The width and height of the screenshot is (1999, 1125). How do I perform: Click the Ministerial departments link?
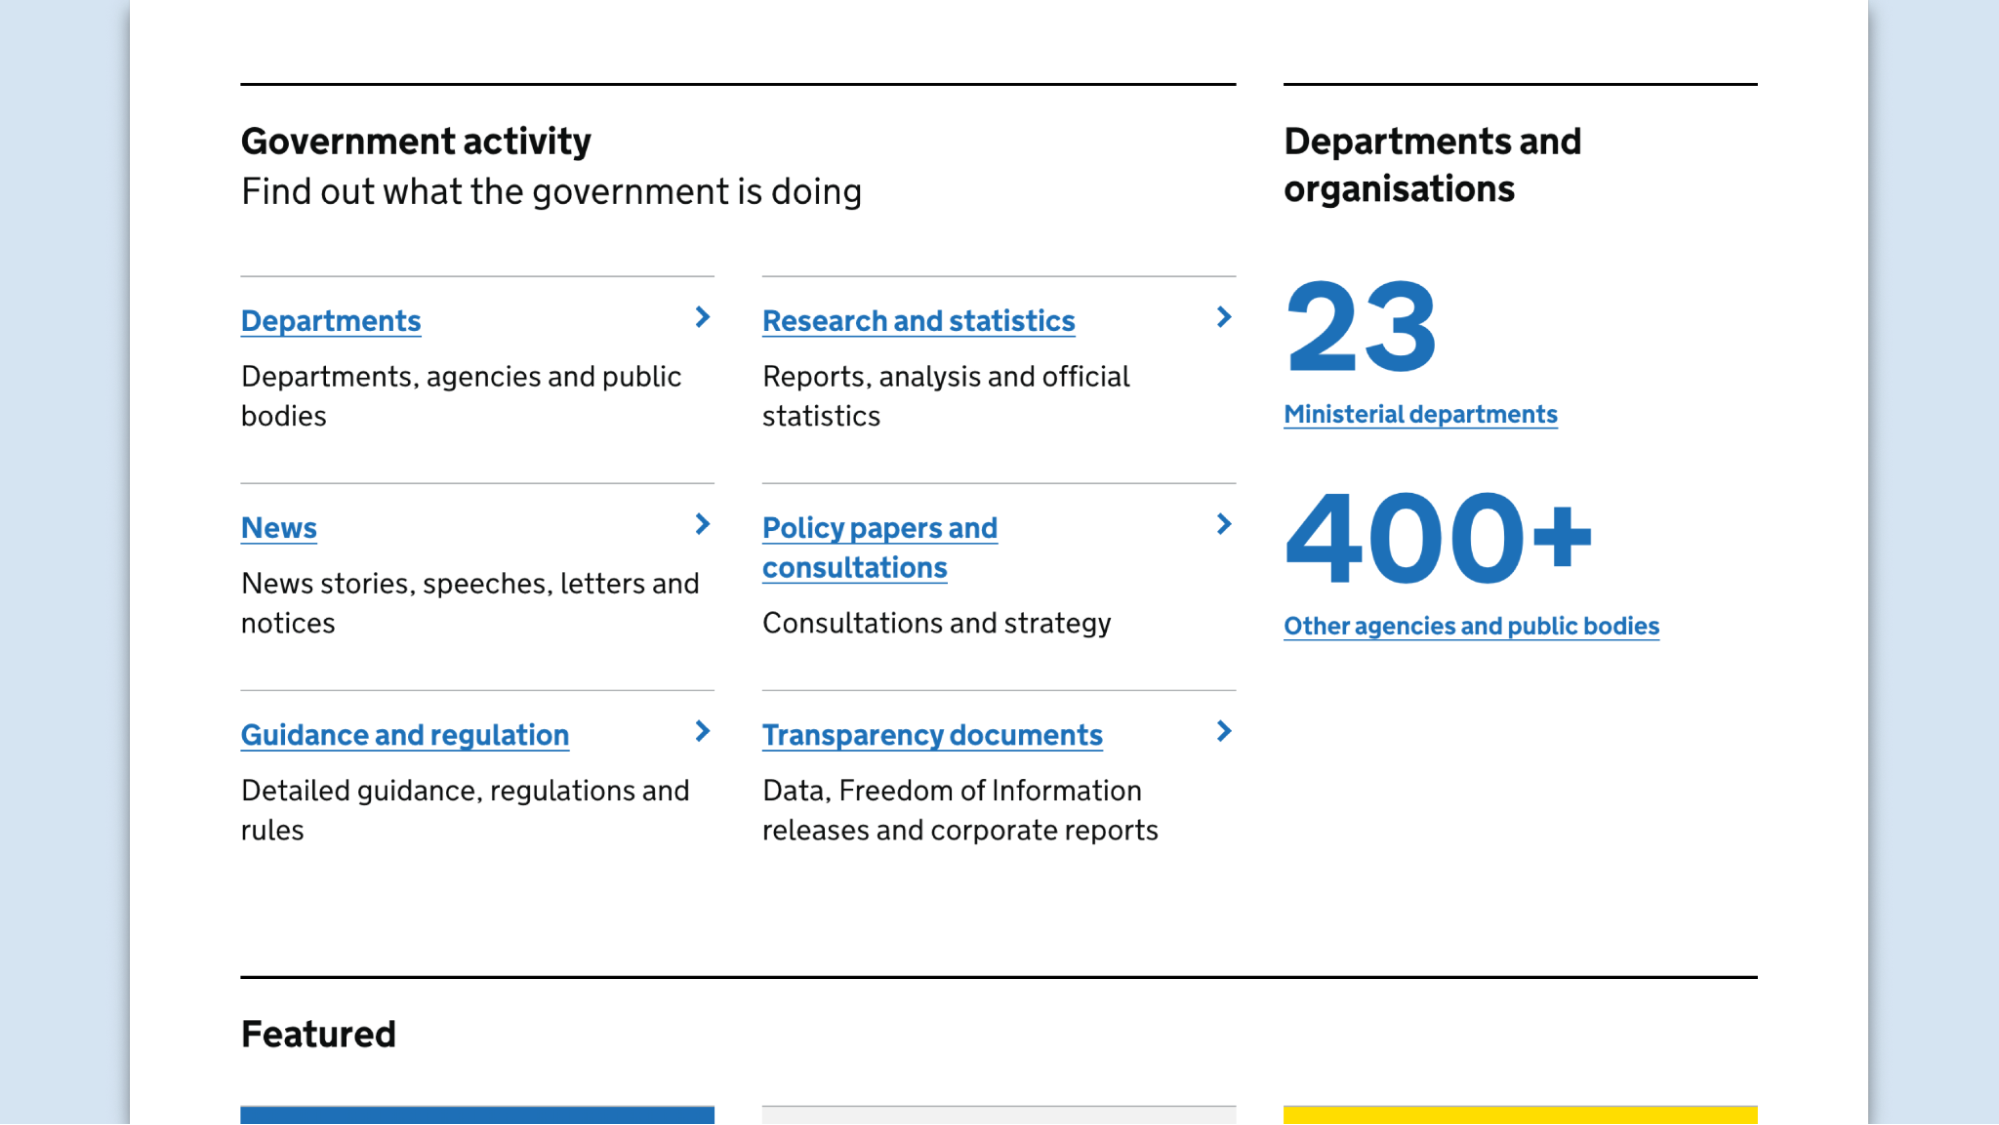point(1420,413)
